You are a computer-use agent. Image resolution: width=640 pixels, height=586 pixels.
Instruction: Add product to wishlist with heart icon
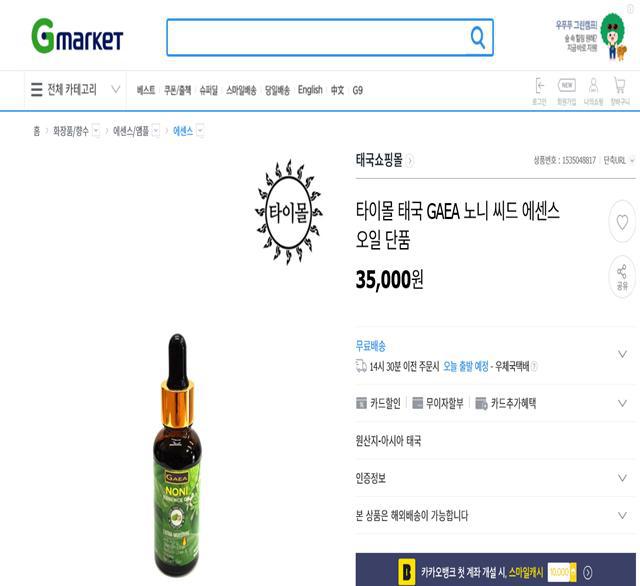622,222
